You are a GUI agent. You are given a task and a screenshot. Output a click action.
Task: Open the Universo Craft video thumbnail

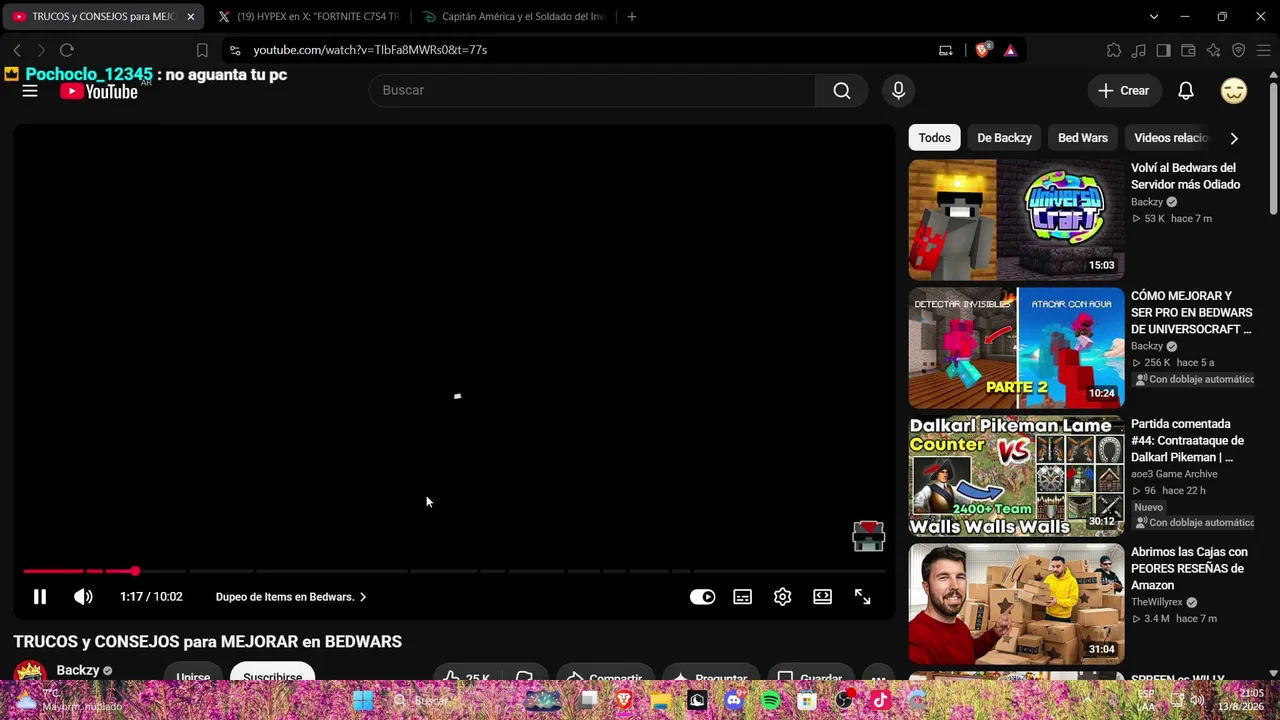(x=1016, y=220)
